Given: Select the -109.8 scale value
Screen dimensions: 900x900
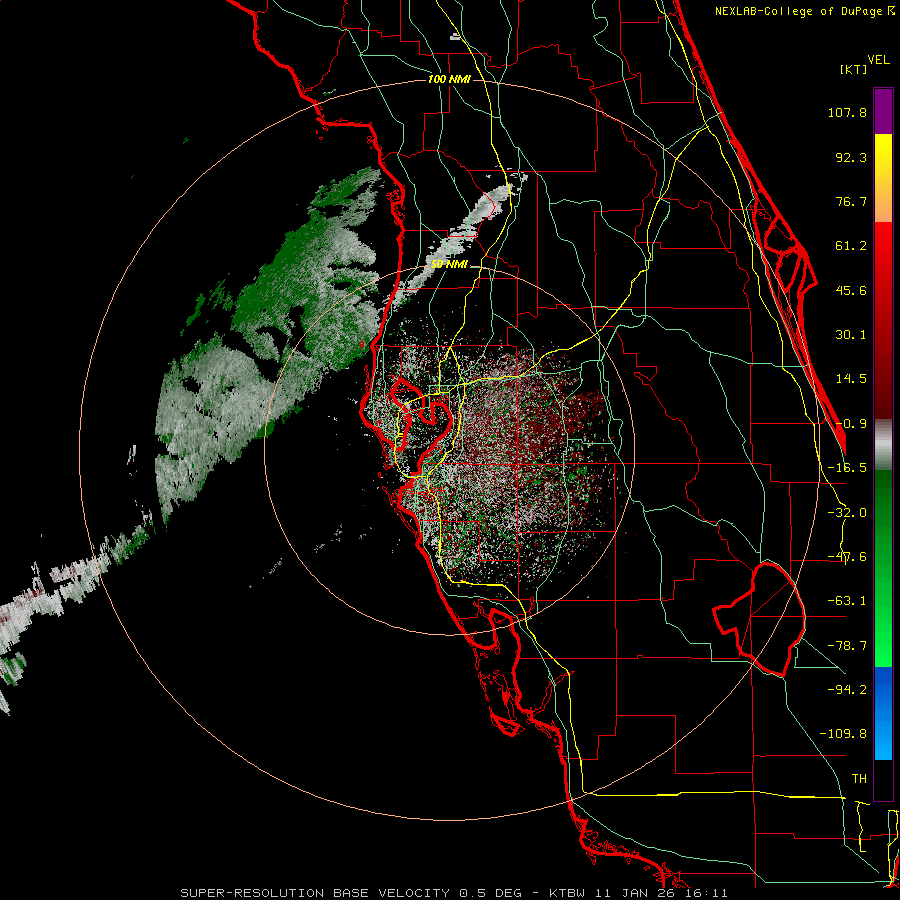Looking at the screenshot, I should point(843,734).
